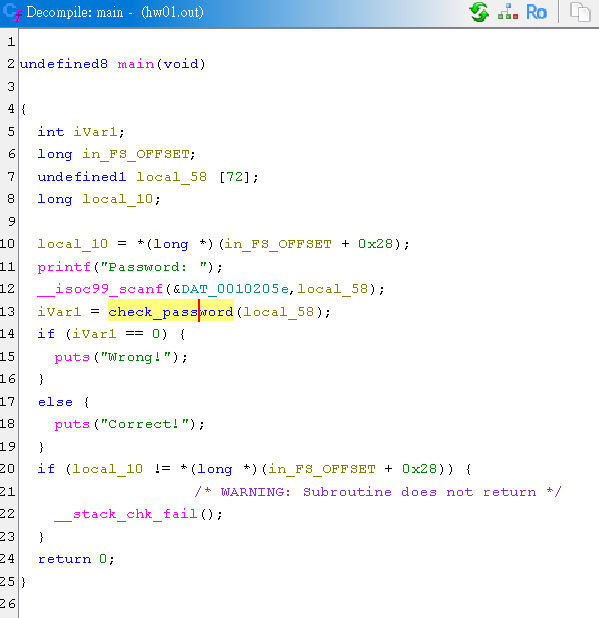Toggle the Ro read-only indicator icon
Image resolution: width=599 pixels, height=618 pixels.
click(x=536, y=12)
